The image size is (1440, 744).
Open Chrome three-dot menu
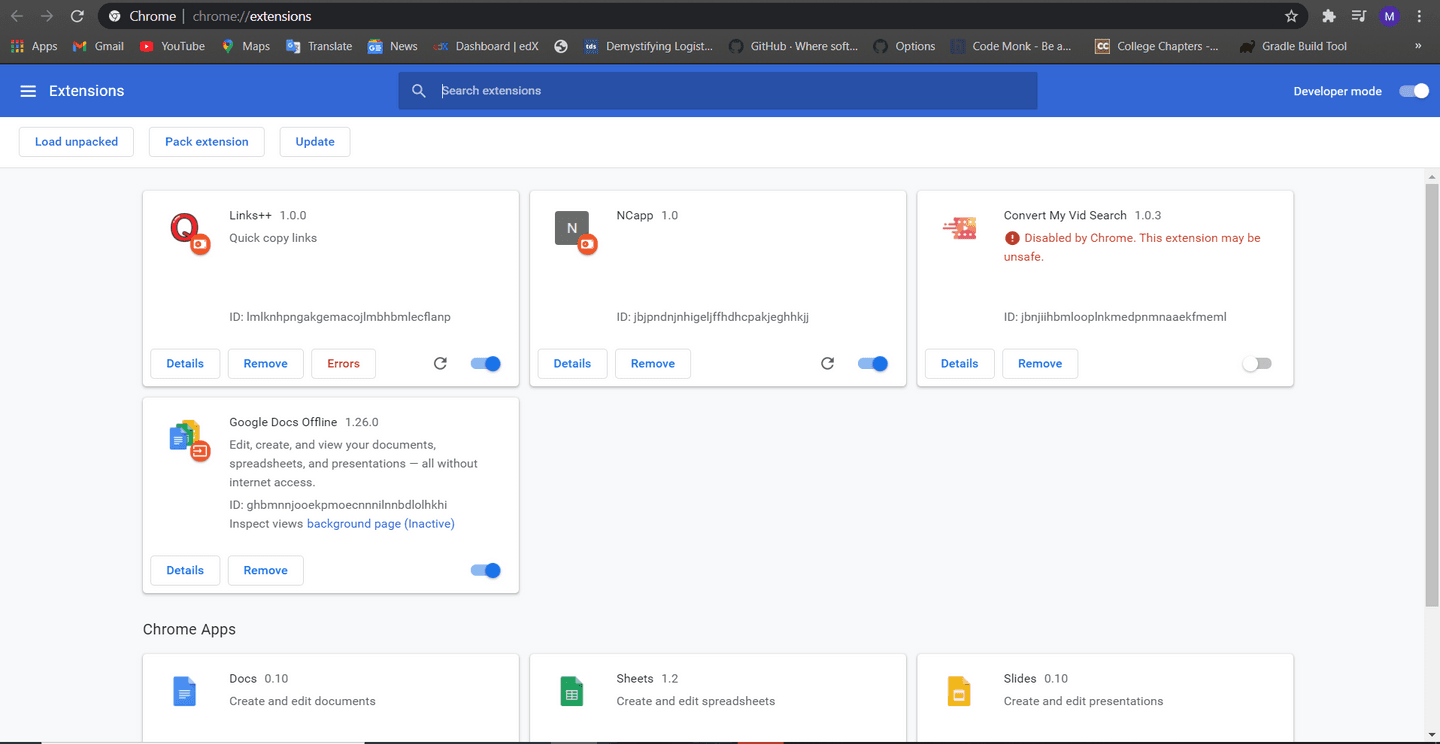click(1419, 16)
